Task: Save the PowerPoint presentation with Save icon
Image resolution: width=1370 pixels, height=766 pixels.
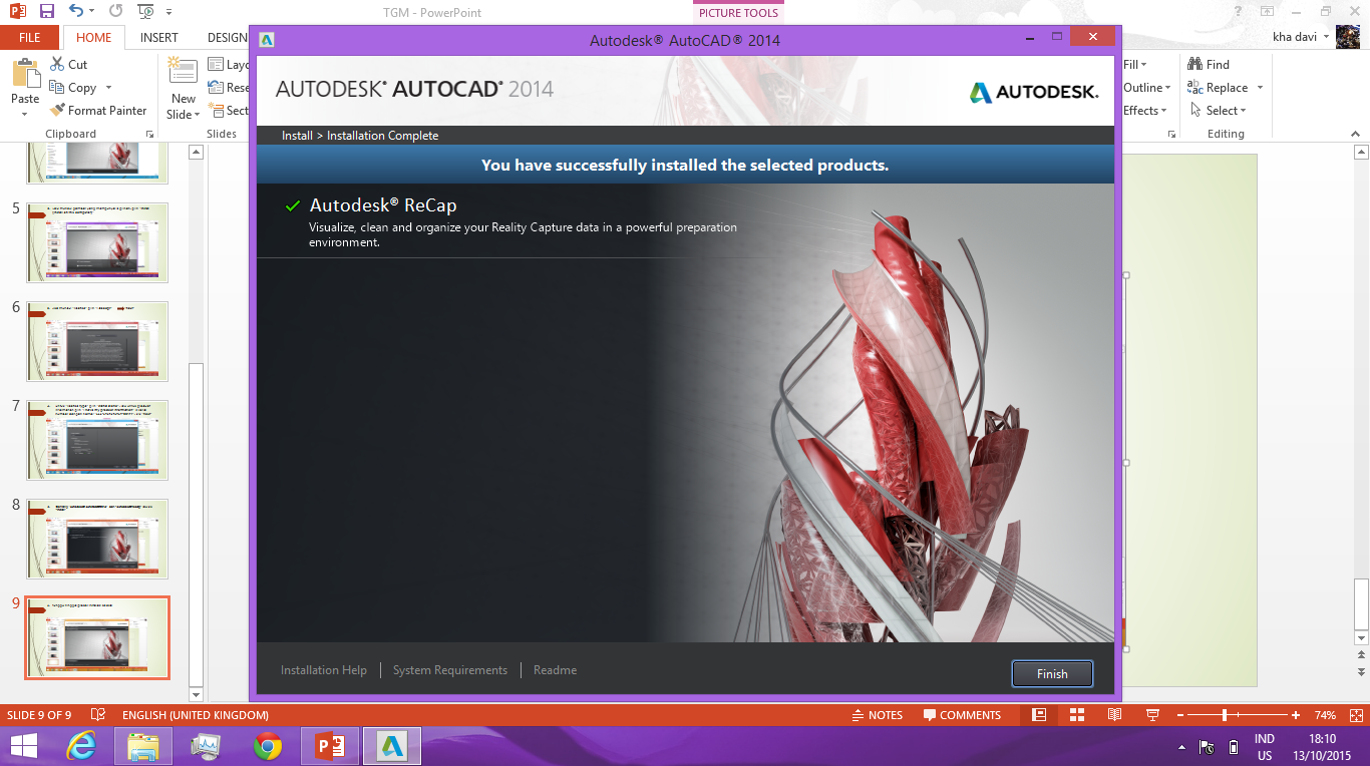Action: pos(47,12)
